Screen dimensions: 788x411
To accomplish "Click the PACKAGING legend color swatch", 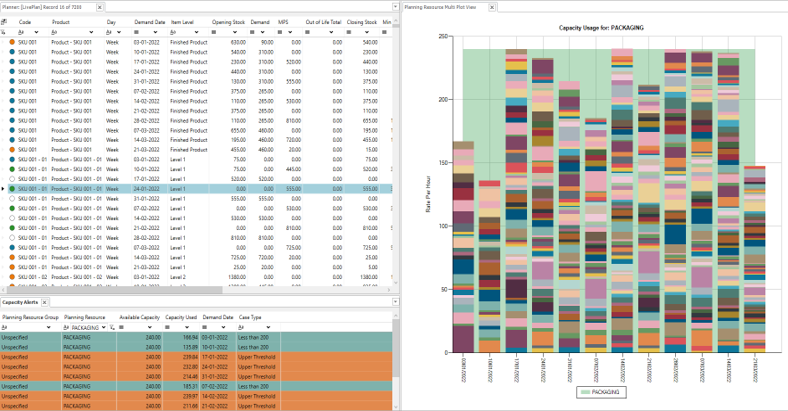I will (586, 393).
